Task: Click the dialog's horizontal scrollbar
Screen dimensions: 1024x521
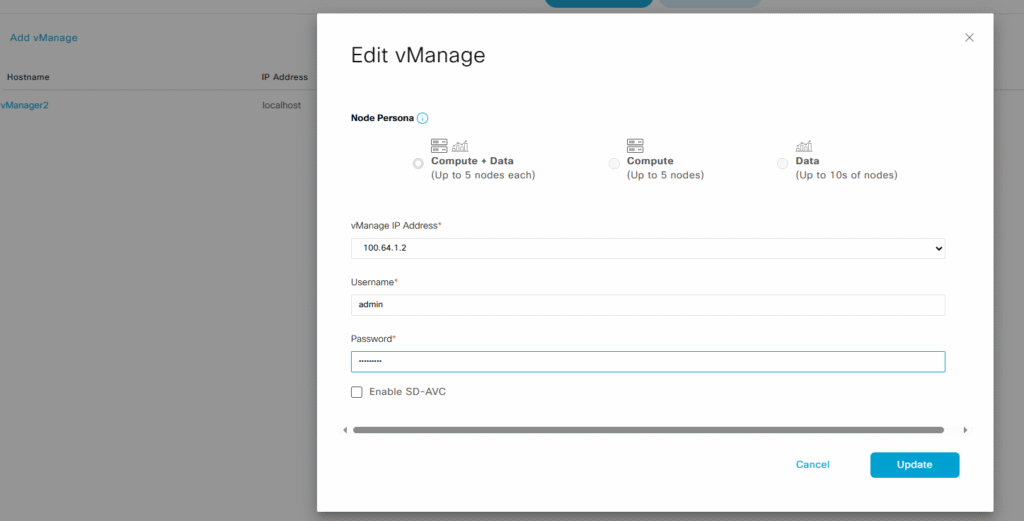Action: [647, 430]
